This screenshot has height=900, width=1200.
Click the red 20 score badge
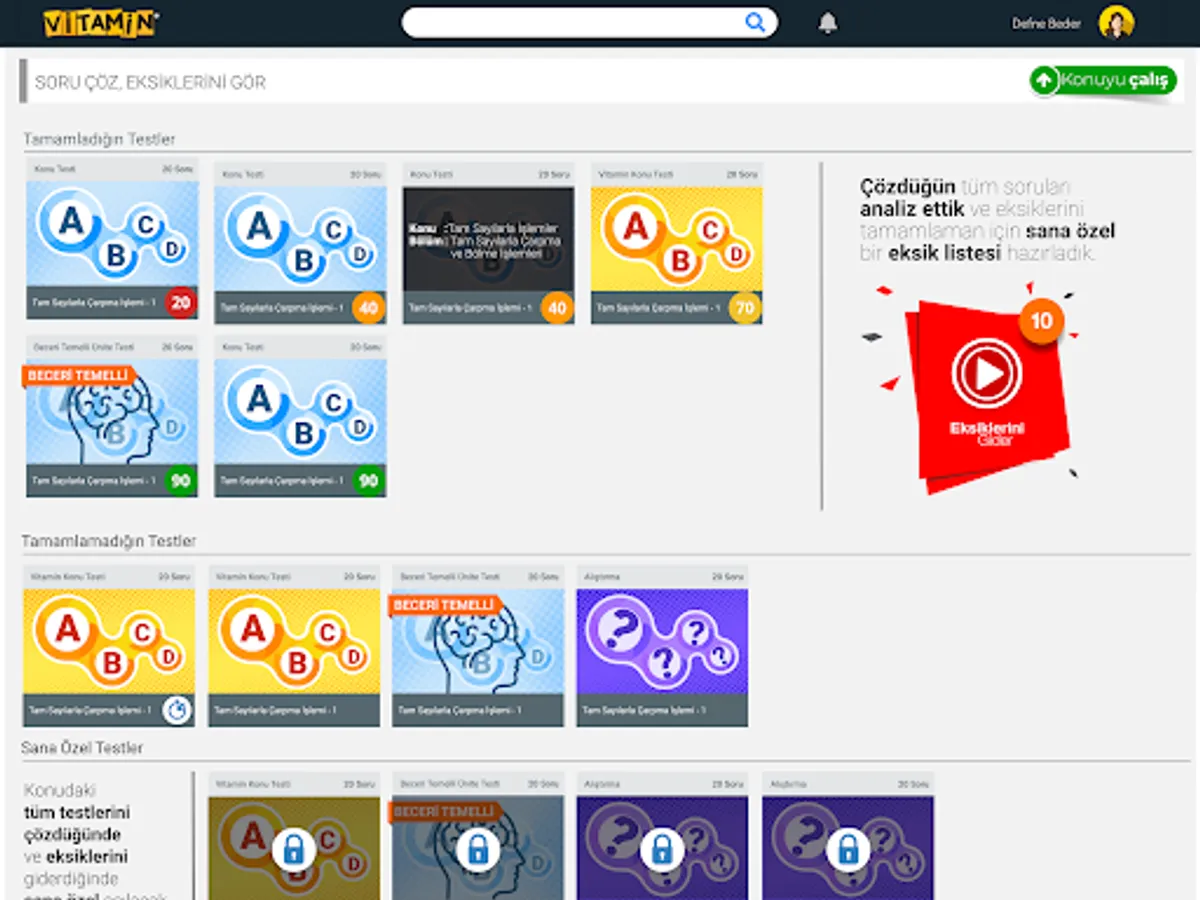click(181, 303)
